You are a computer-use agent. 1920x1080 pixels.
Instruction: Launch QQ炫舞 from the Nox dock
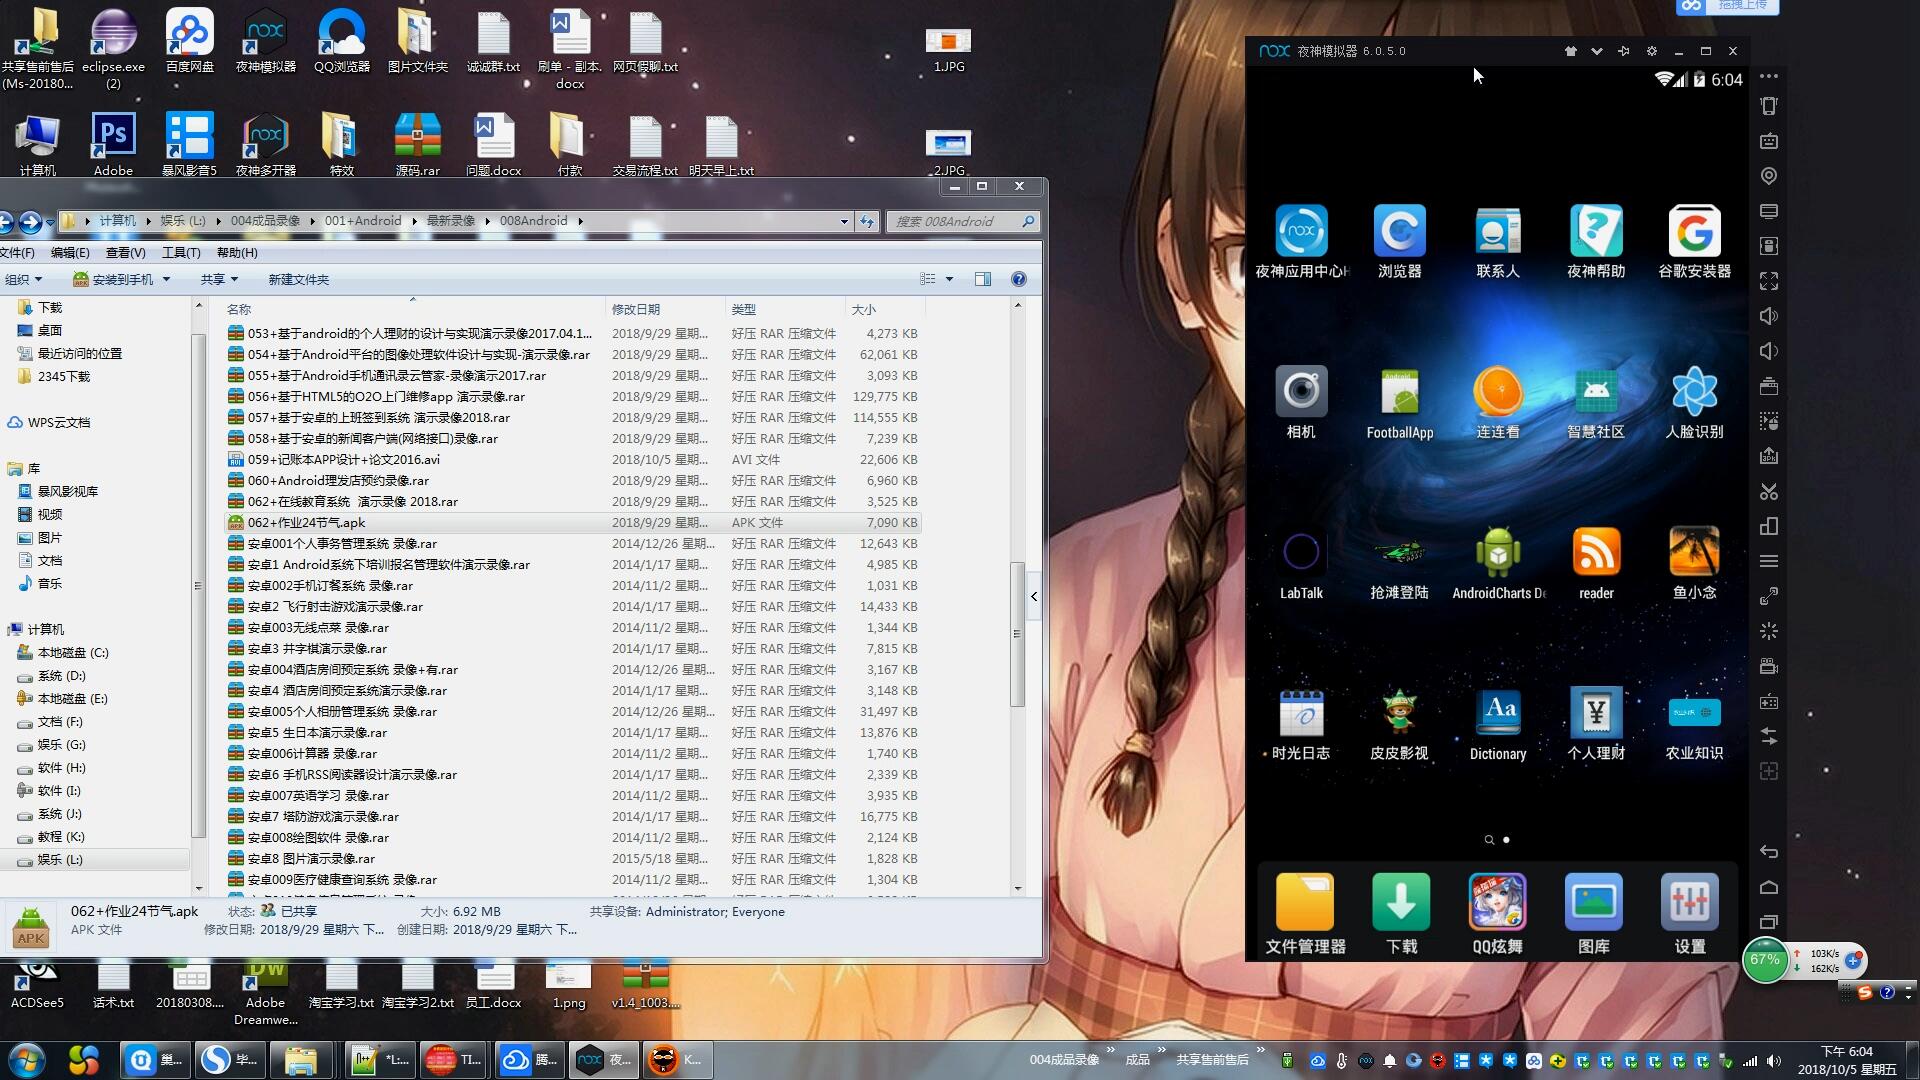(1497, 914)
